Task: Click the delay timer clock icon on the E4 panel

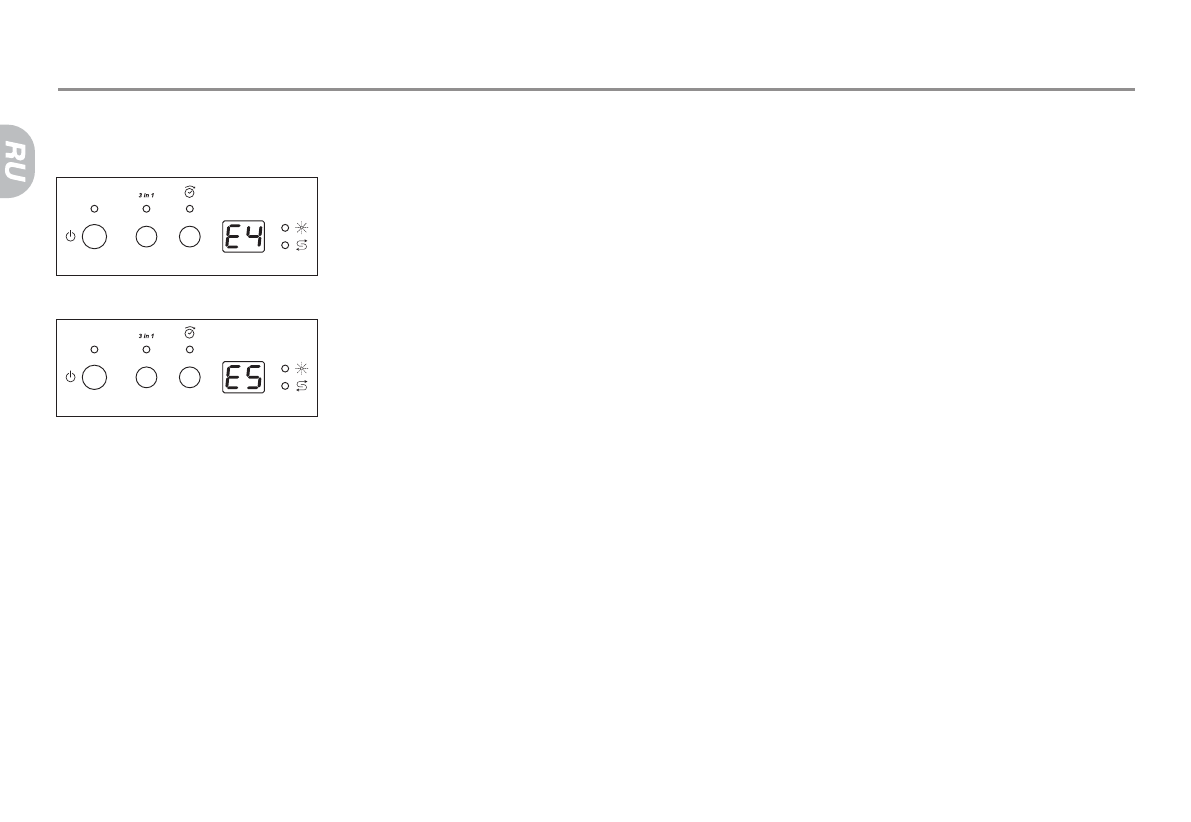Action: [x=190, y=191]
